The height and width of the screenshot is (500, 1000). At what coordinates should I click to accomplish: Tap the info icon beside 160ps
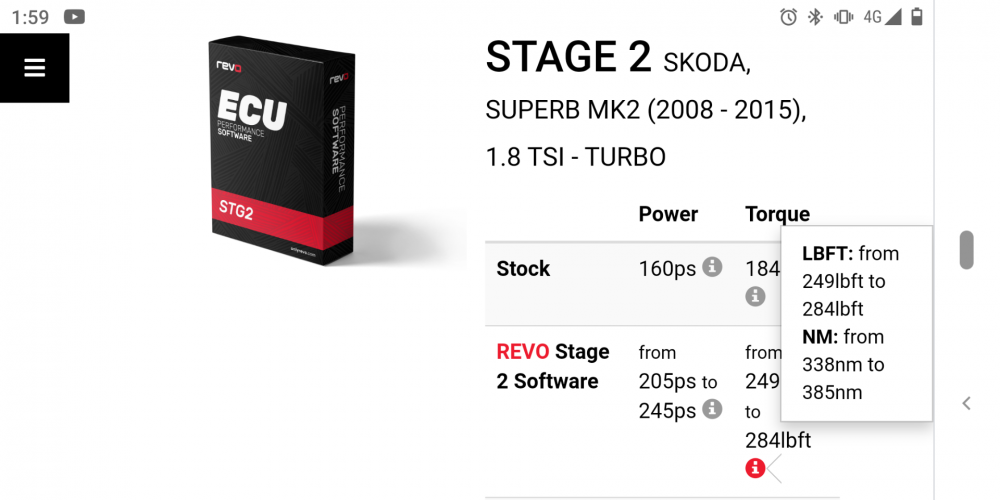coord(712,267)
